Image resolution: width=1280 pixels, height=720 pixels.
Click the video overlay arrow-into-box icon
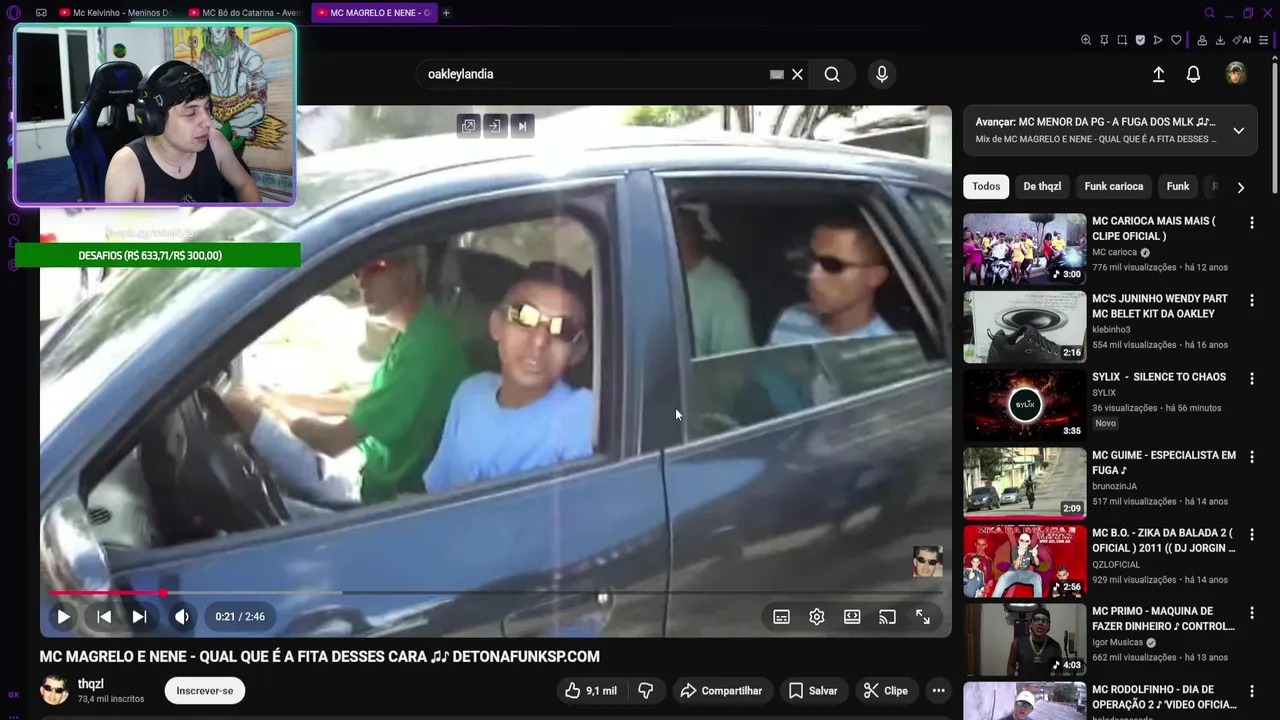[x=495, y=126]
